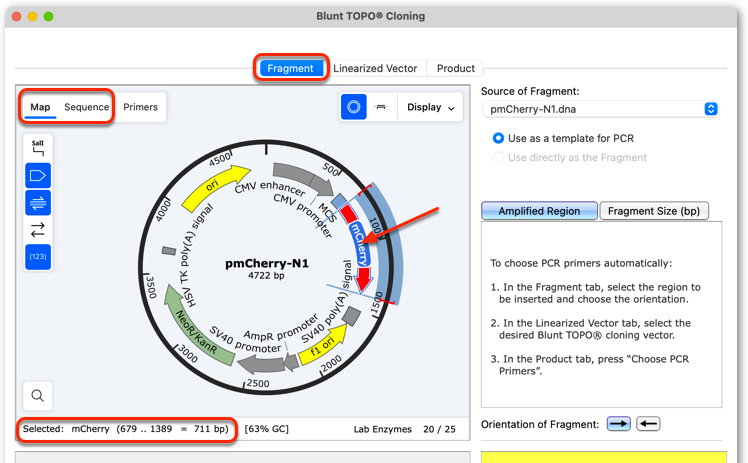Open the Source of Fragment dropdown
Screen dimensions: 748x463
[601, 109]
